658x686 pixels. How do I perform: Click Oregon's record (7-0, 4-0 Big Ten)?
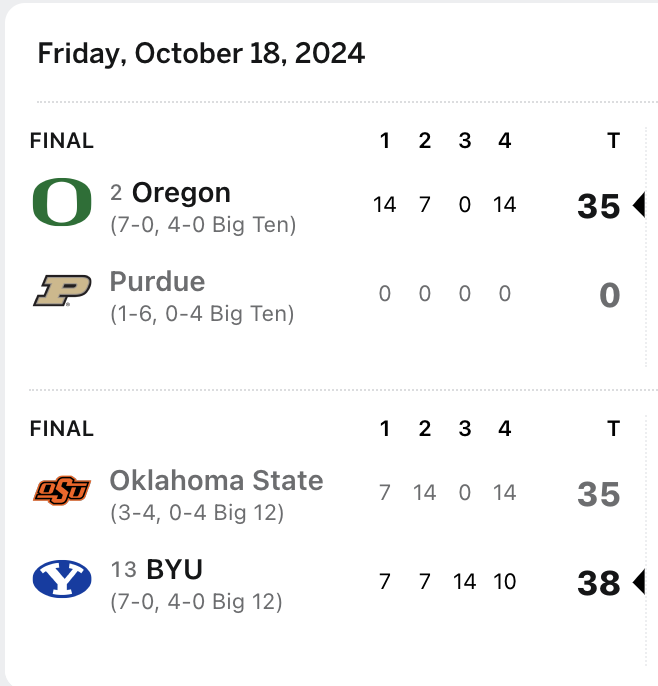click(x=203, y=225)
